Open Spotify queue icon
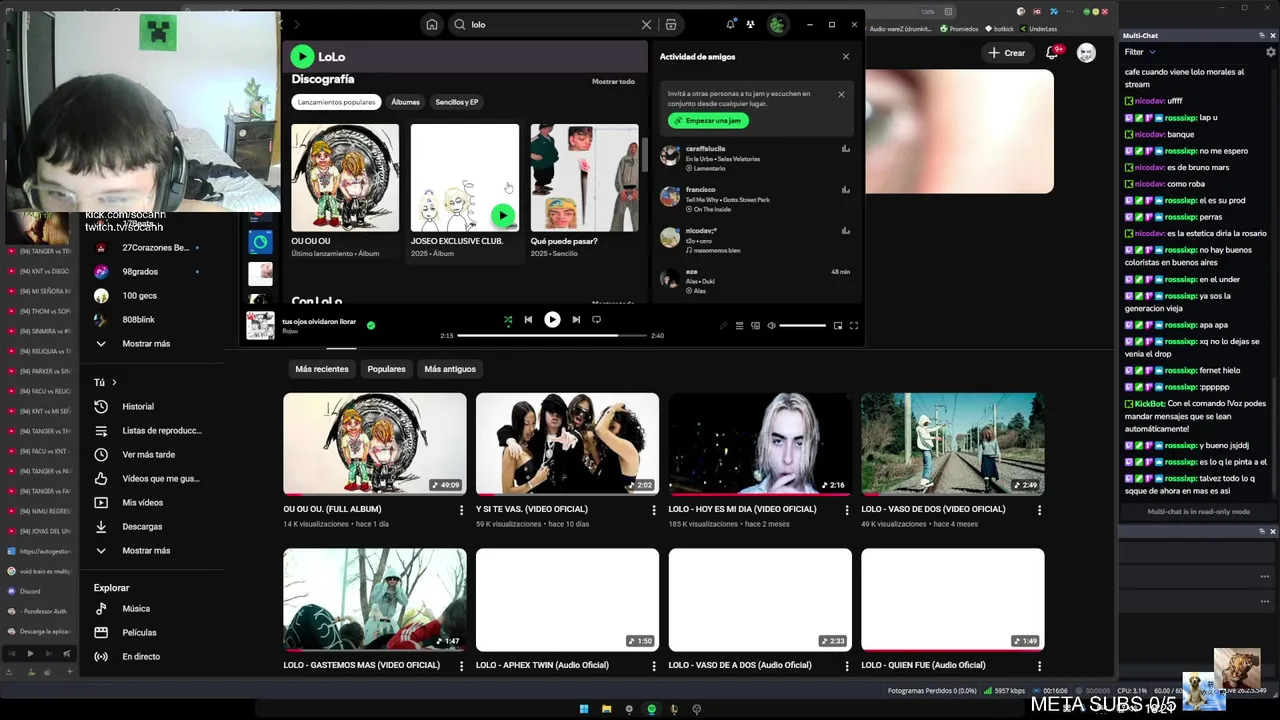 [x=739, y=325]
